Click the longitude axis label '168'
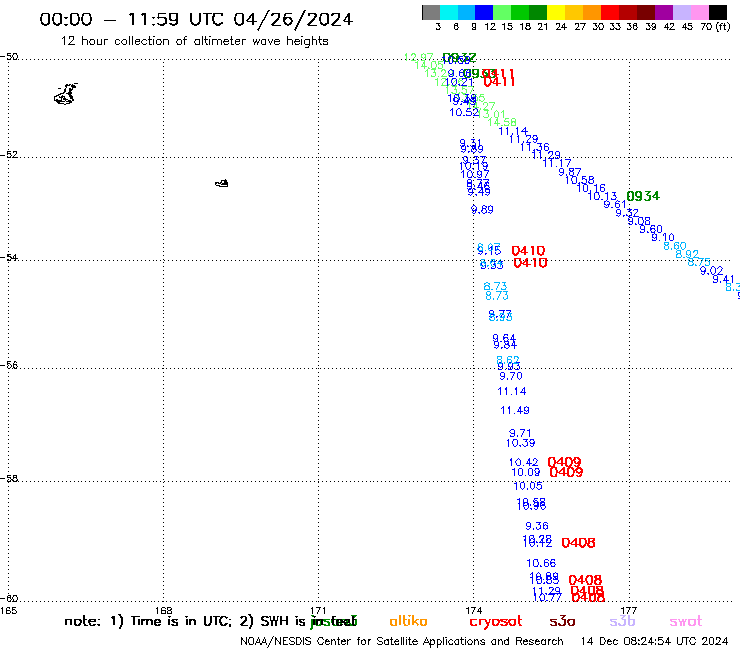This screenshot has height=650, width=740. pyautogui.click(x=164, y=610)
